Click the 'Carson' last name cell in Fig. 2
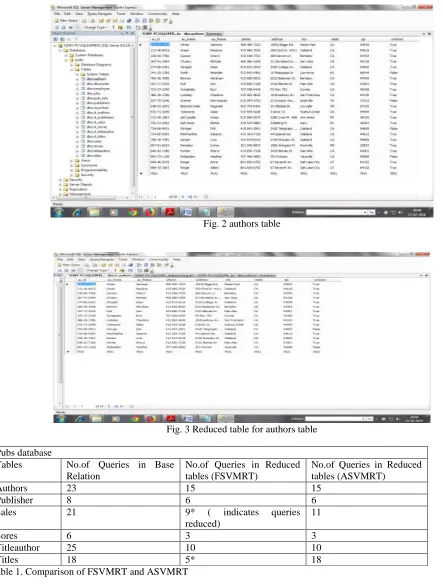This screenshot has height=585, width=443. click(x=185, y=56)
